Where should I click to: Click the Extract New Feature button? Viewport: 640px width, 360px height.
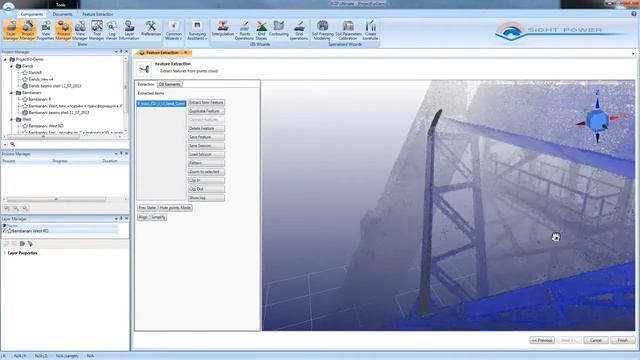[206, 102]
